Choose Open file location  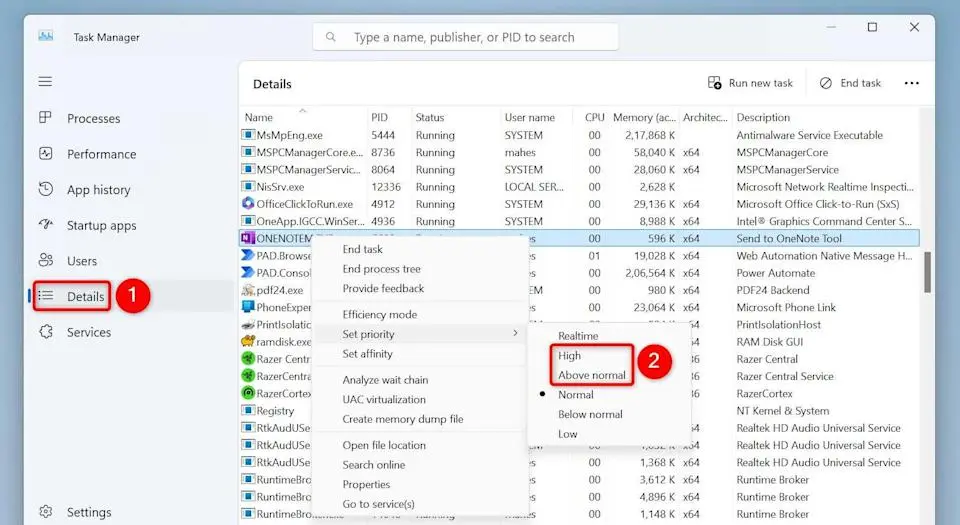click(384, 445)
